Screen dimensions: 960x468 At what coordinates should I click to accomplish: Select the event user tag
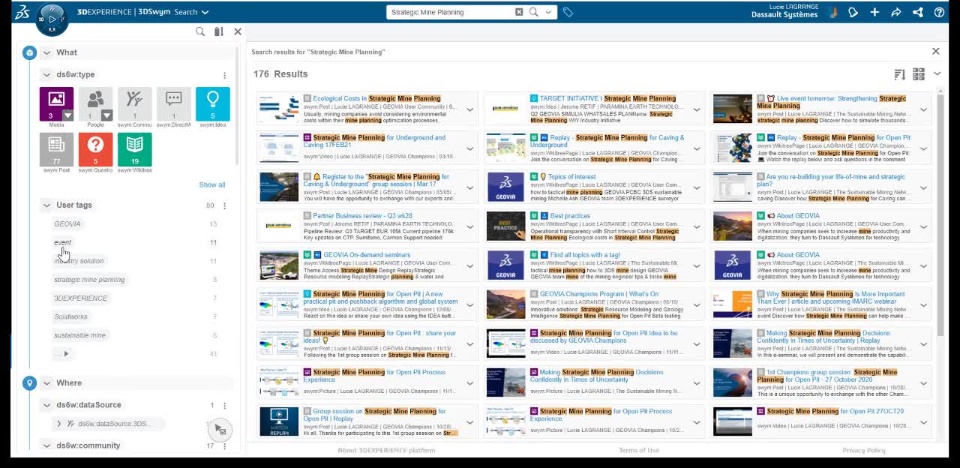(x=62, y=243)
